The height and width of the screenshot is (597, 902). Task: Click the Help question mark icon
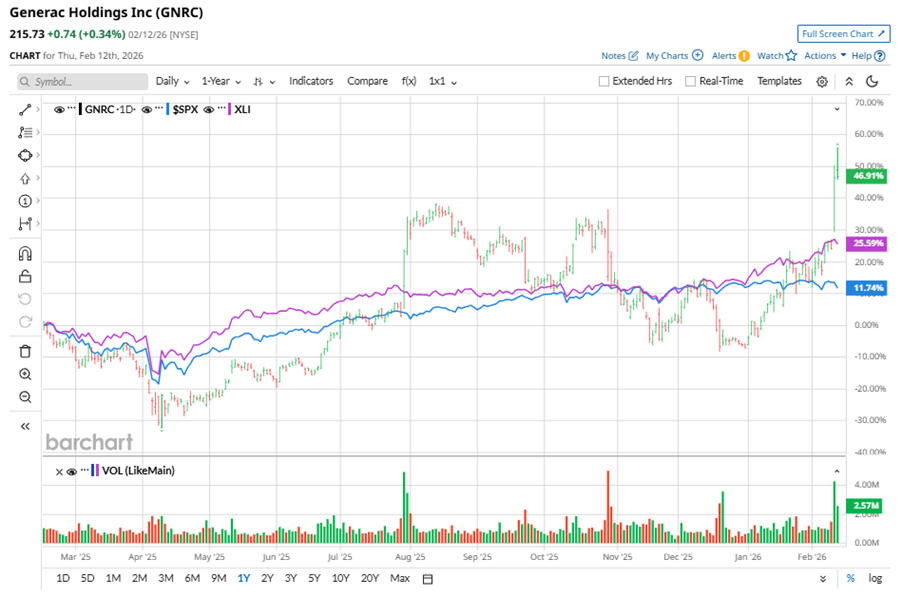pyautogui.click(x=880, y=56)
